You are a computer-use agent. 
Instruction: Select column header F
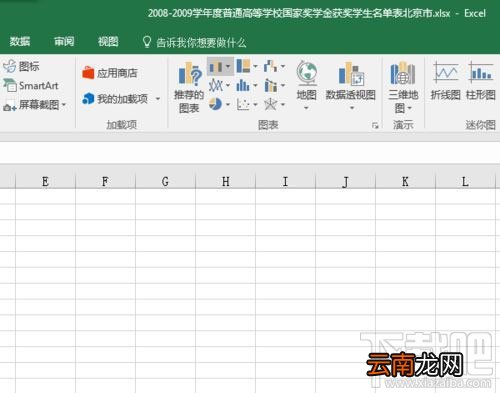tap(105, 182)
